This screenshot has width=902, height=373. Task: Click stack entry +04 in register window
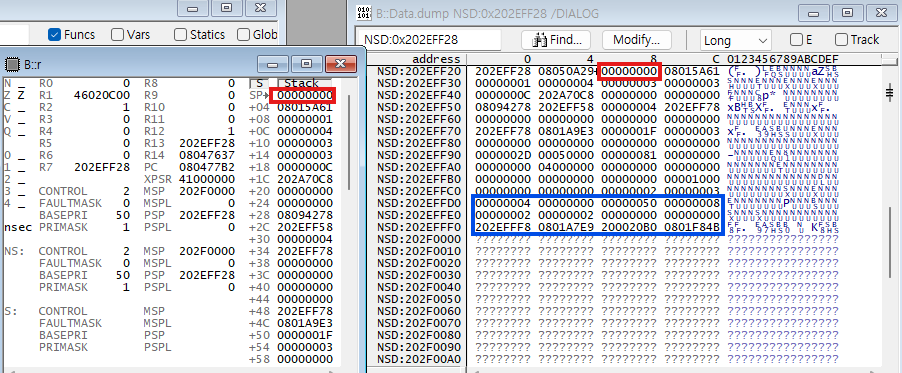[258, 107]
